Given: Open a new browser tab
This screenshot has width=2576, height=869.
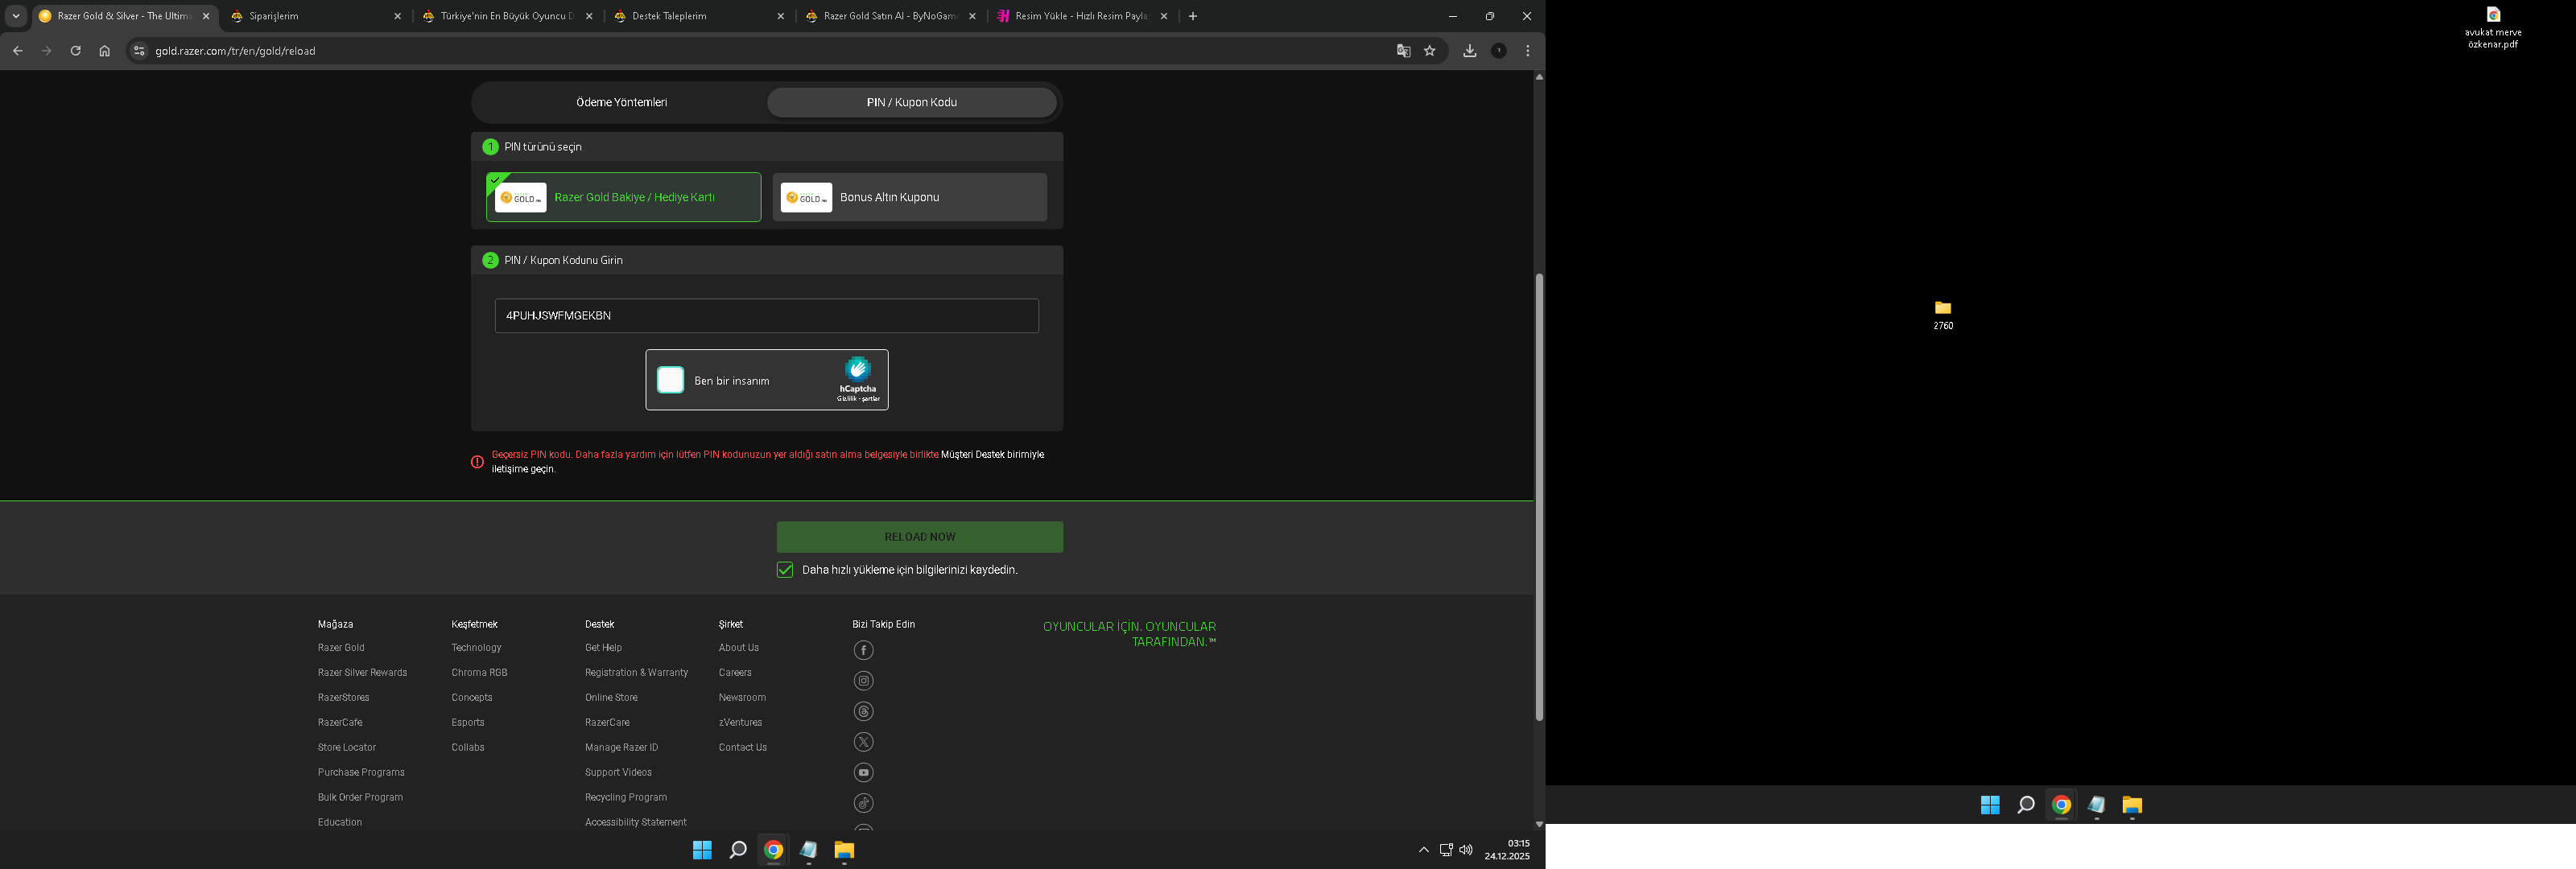Looking at the screenshot, I should [x=1192, y=16].
